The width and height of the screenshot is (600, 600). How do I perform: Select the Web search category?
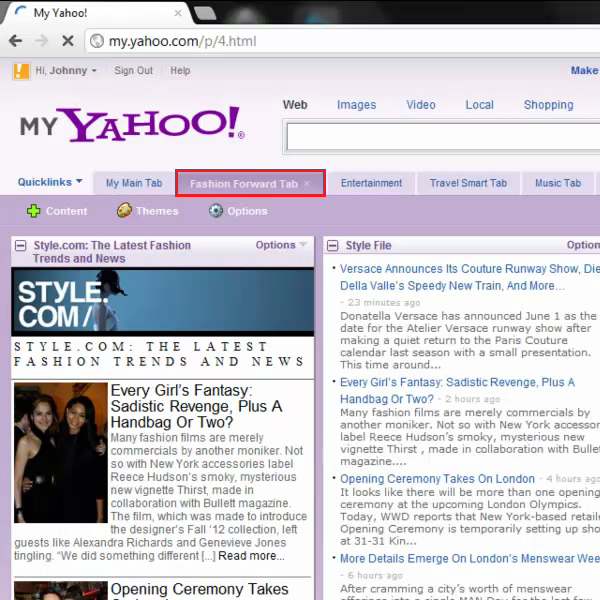click(x=295, y=105)
